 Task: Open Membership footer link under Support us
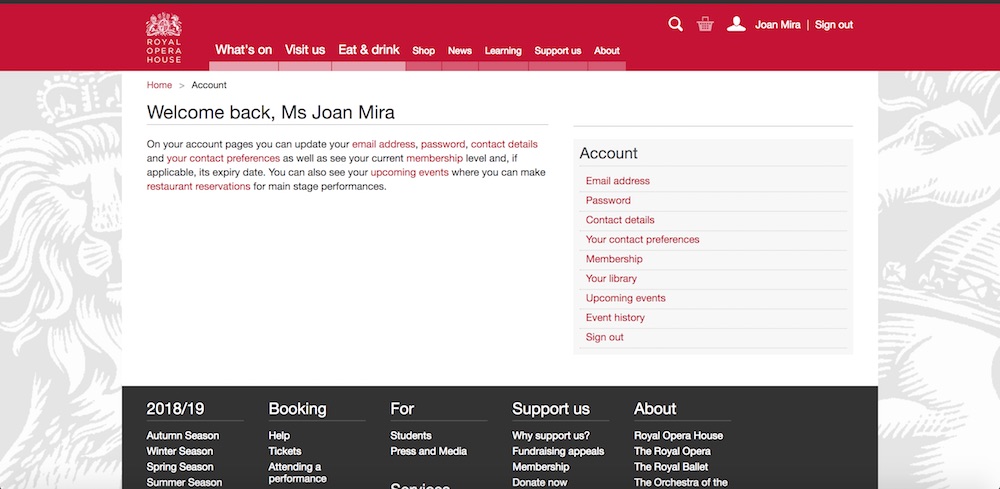point(541,467)
